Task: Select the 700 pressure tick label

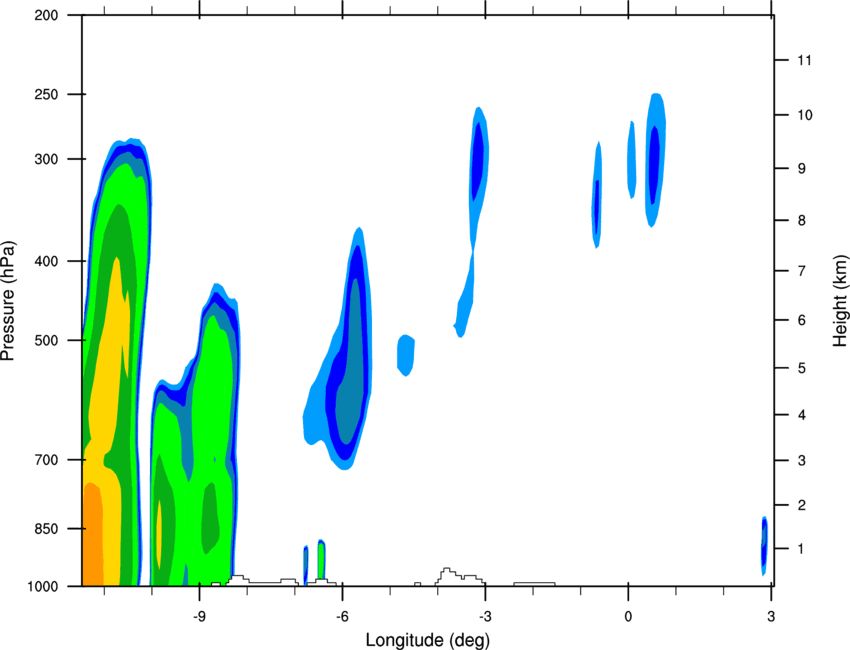Action: tap(46, 460)
